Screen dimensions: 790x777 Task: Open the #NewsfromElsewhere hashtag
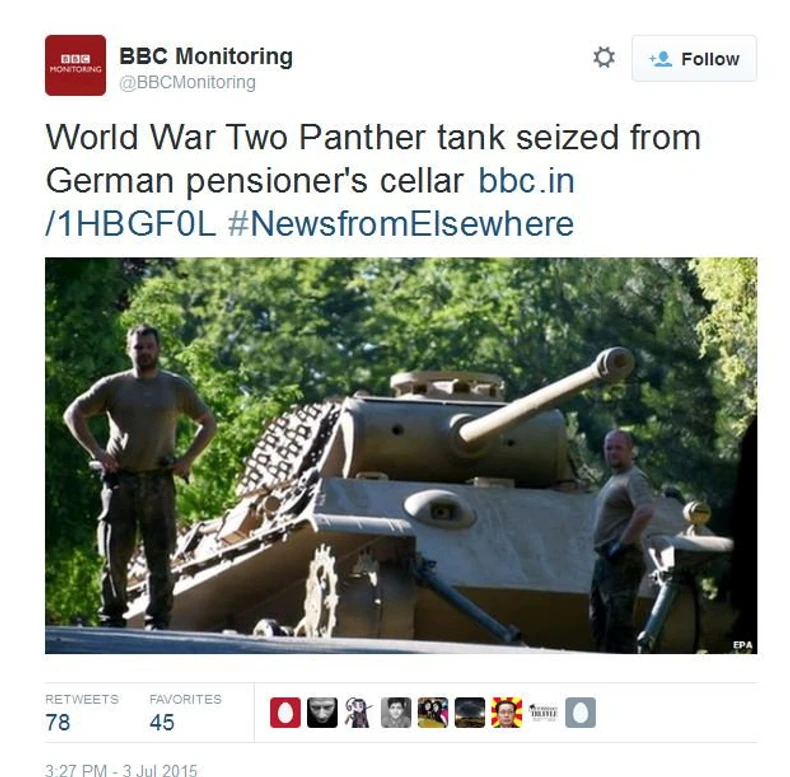(401, 224)
